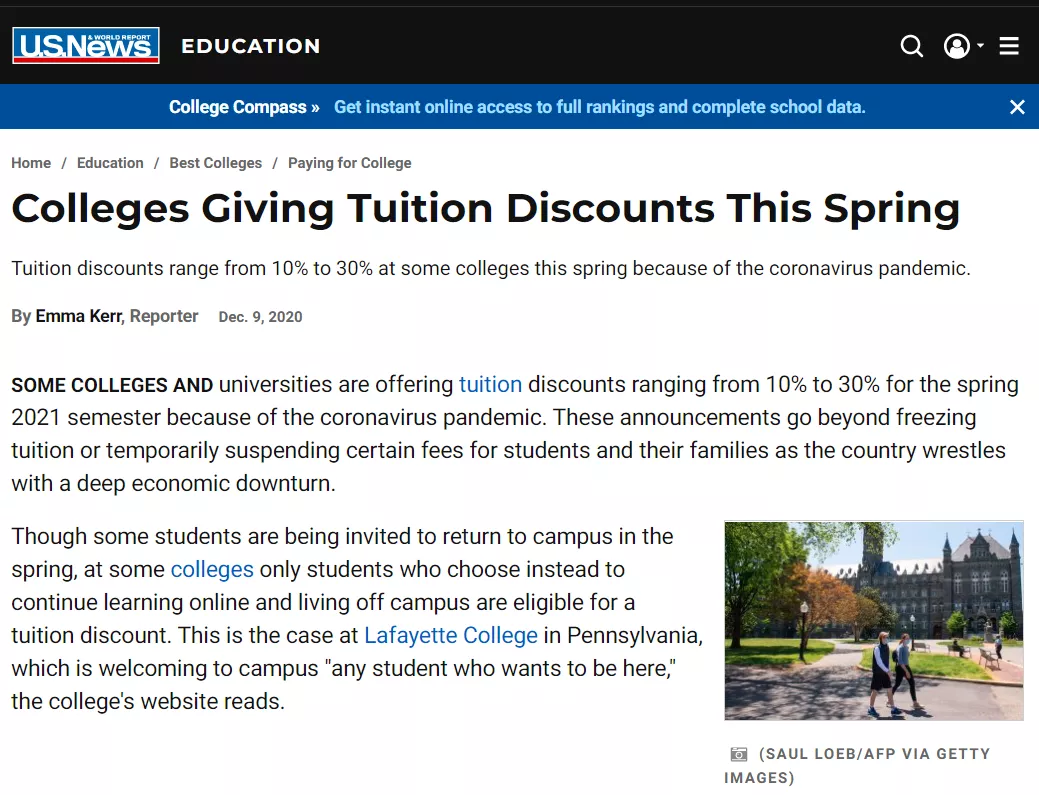Open the hamburger menu icon
This screenshot has height=795, width=1039.
click(1009, 46)
